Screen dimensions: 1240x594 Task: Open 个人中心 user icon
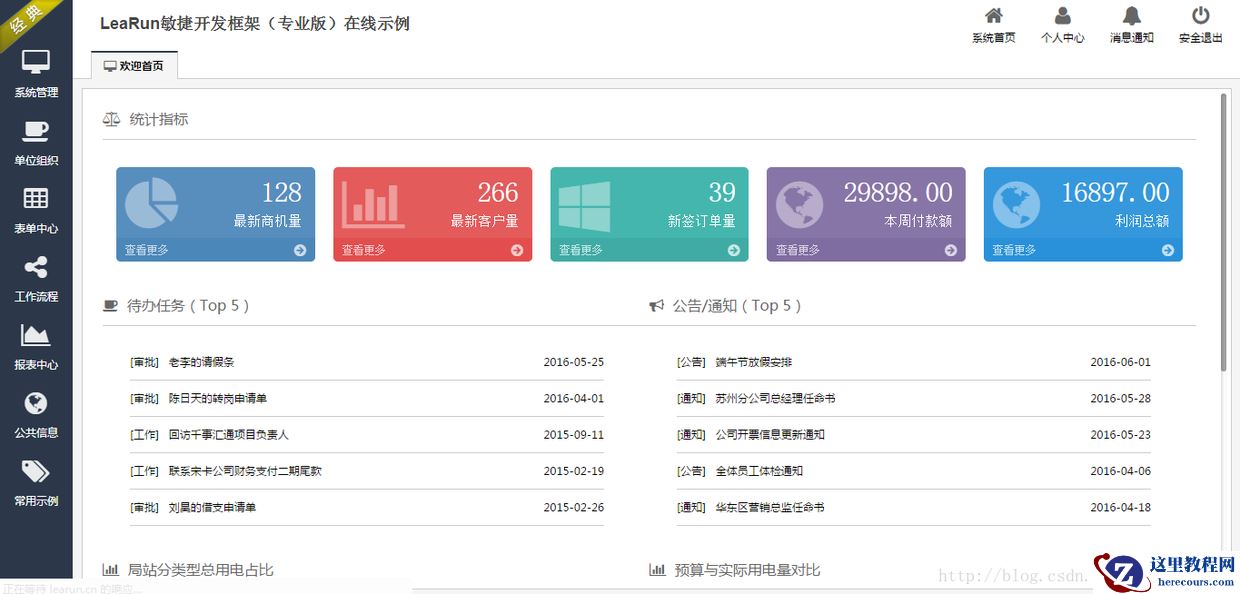click(x=1062, y=25)
